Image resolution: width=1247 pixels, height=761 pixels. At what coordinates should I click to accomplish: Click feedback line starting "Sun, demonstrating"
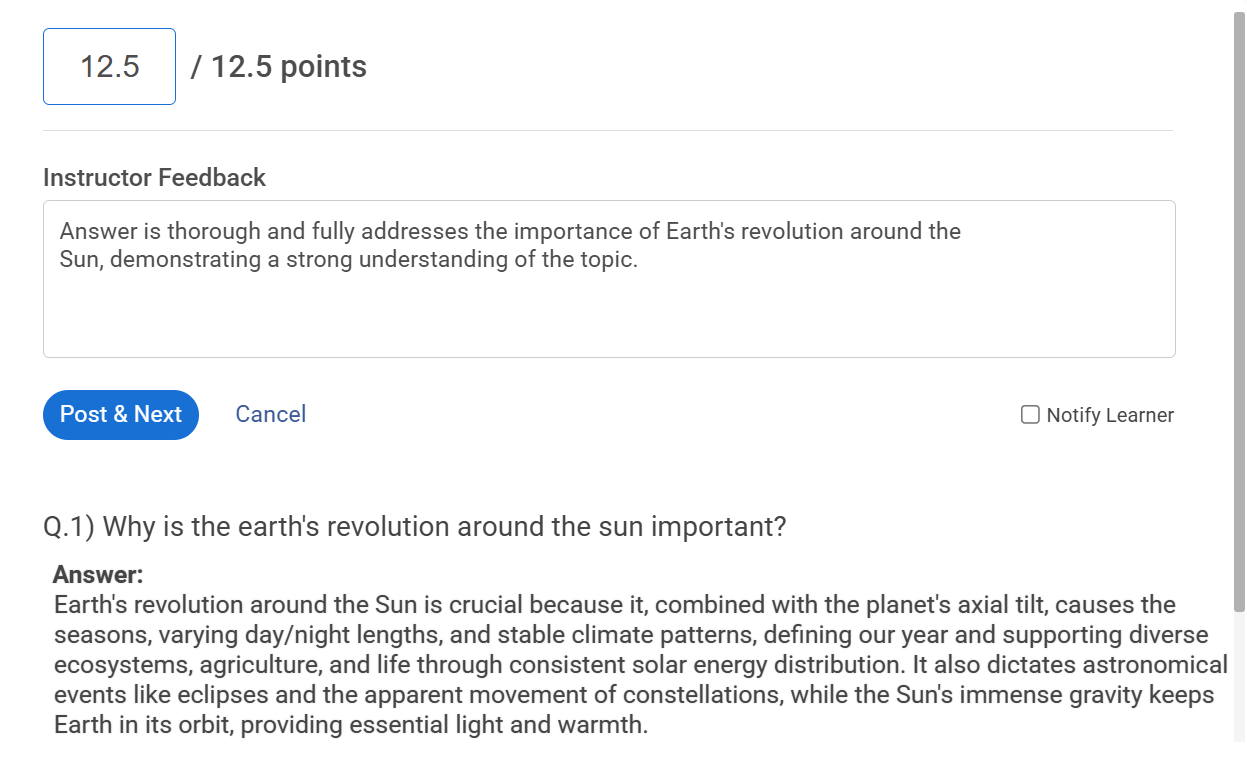348,260
